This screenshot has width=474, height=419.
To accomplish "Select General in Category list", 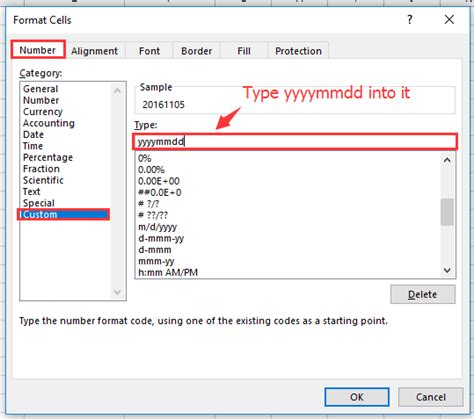I will tap(41, 89).
